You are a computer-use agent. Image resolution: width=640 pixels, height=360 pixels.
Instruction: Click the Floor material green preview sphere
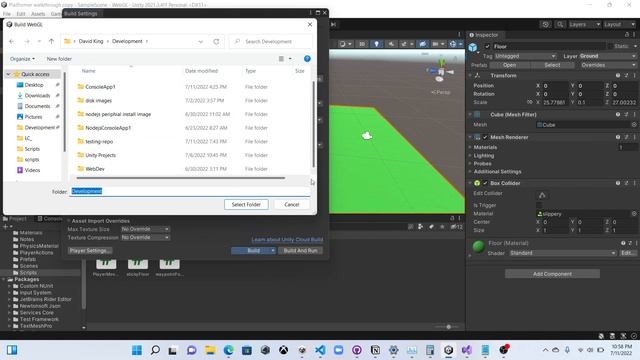[x=478, y=247]
